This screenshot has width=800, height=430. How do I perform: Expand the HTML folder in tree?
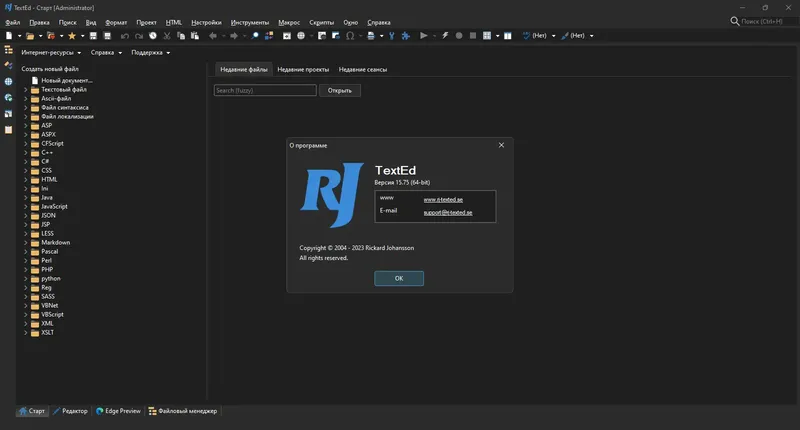click(x=26, y=180)
